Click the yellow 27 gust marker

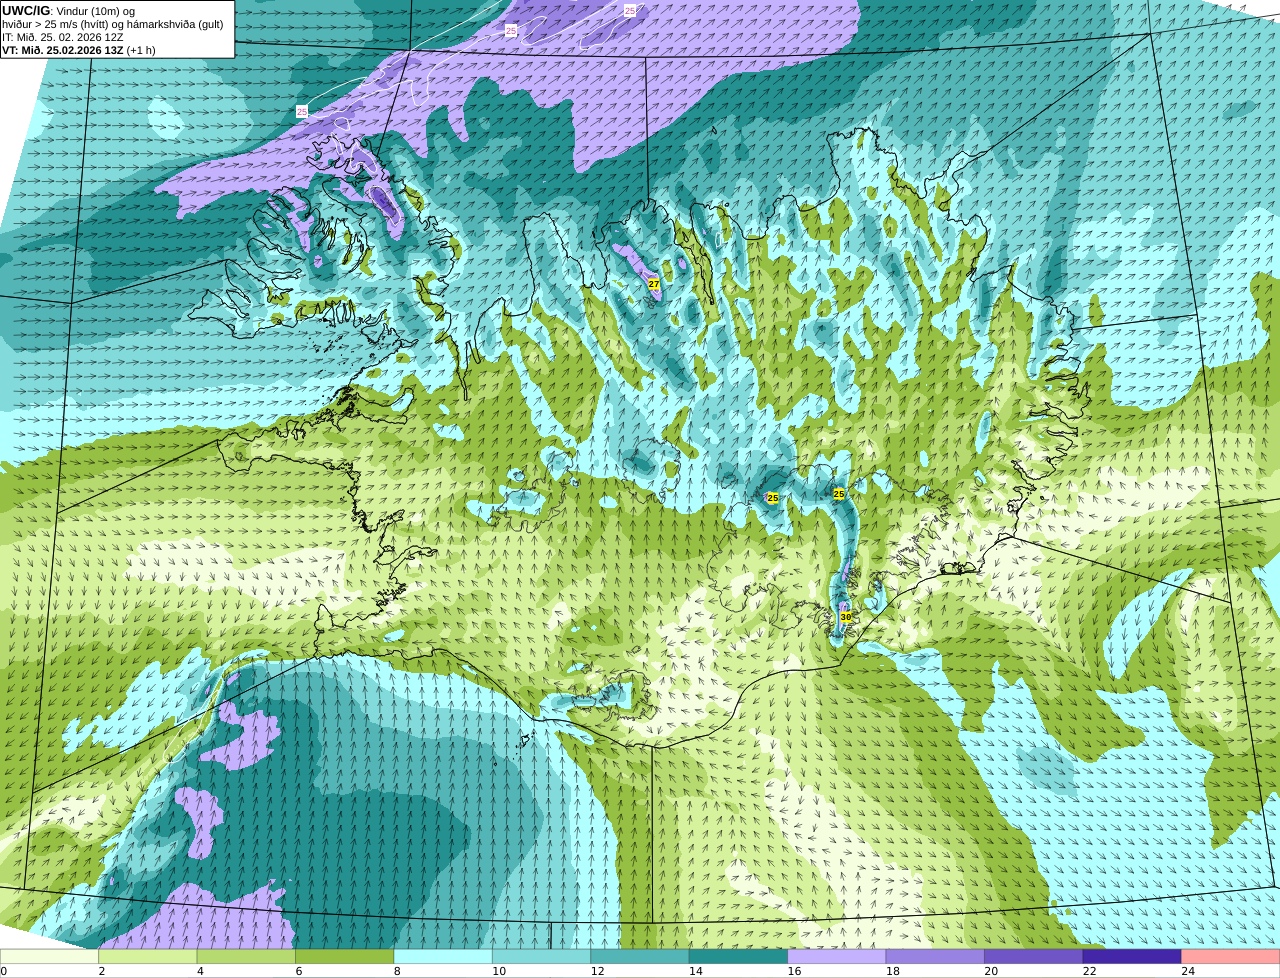654,284
